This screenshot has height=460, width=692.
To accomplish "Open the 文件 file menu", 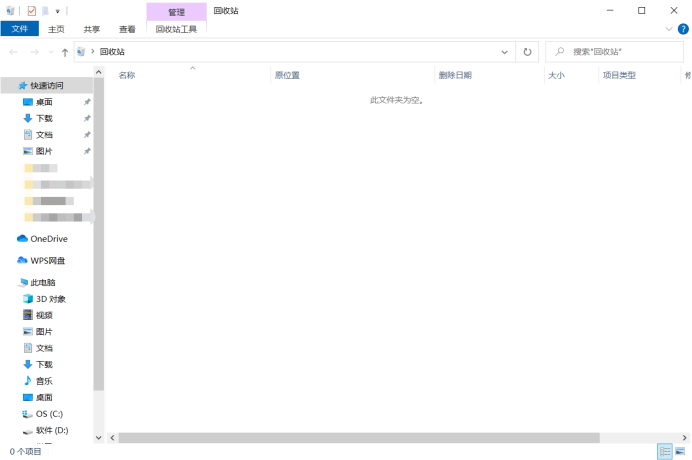I will tap(19, 29).
